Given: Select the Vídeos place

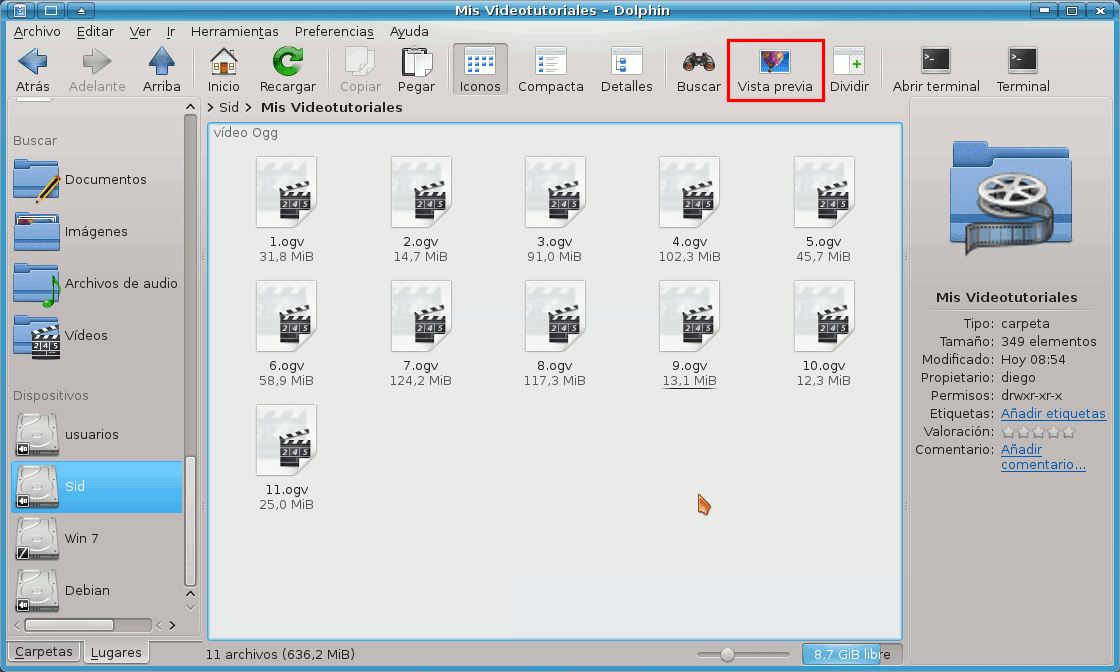Looking at the screenshot, I should (x=96, y=336).
